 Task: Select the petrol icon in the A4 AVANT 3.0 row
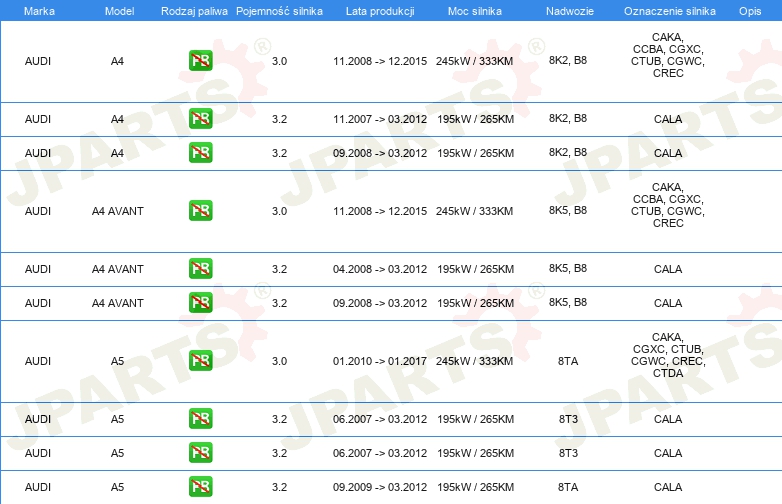pos(200,210)
